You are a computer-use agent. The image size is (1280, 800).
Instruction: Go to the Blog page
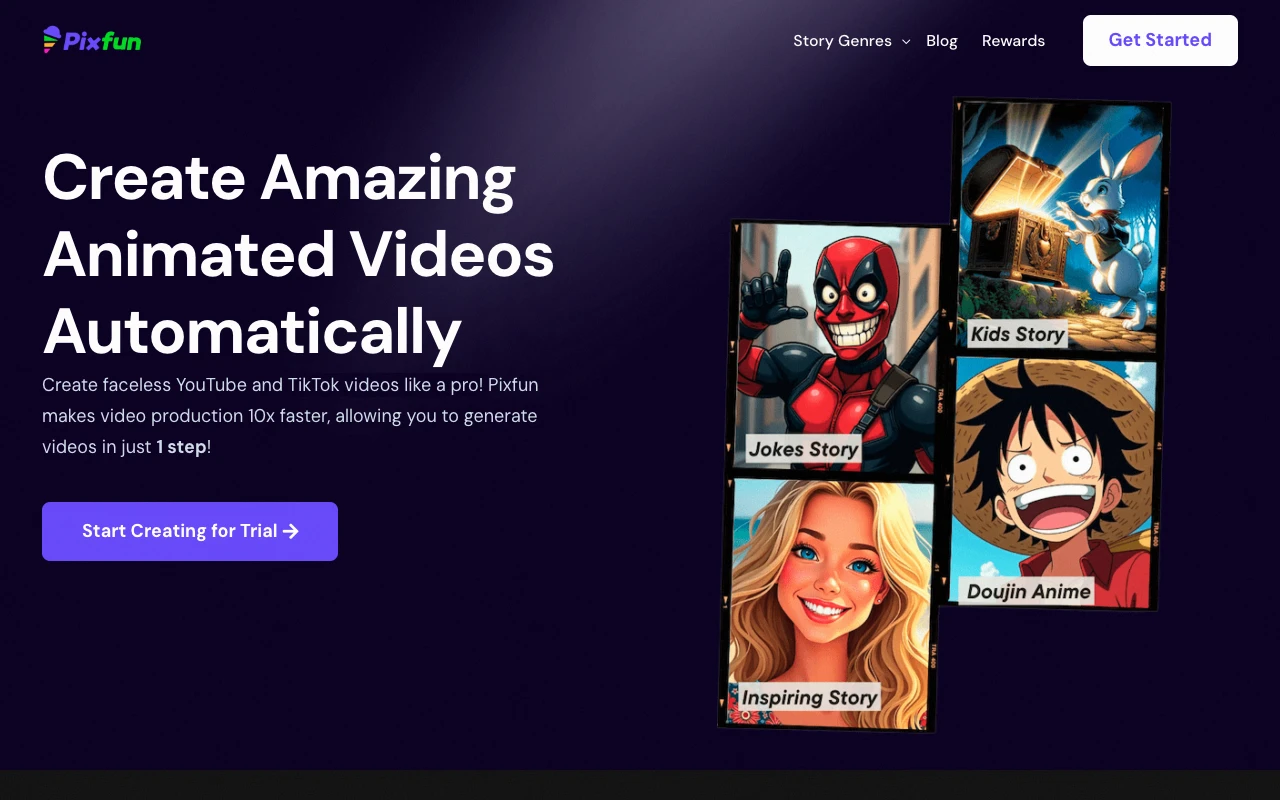[x=941, y=41]
